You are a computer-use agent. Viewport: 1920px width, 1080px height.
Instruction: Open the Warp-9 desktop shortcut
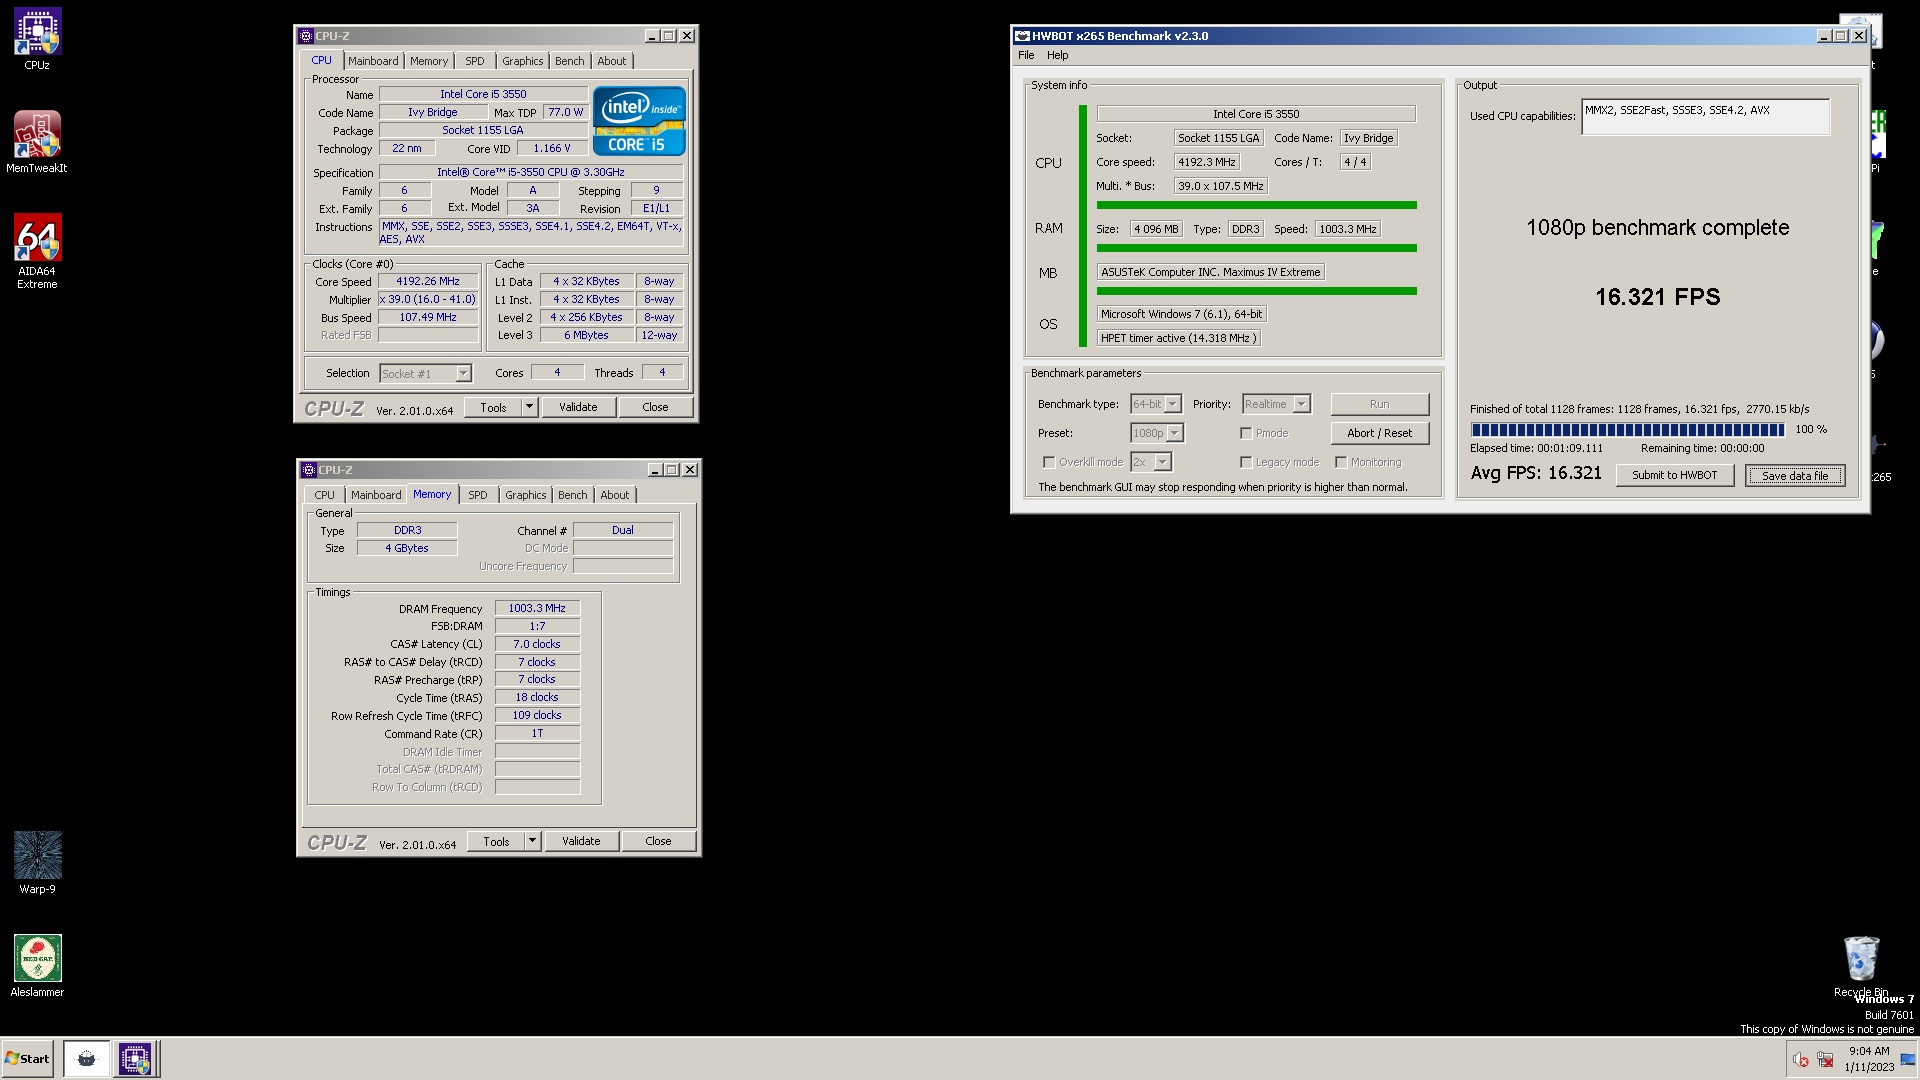37,862
